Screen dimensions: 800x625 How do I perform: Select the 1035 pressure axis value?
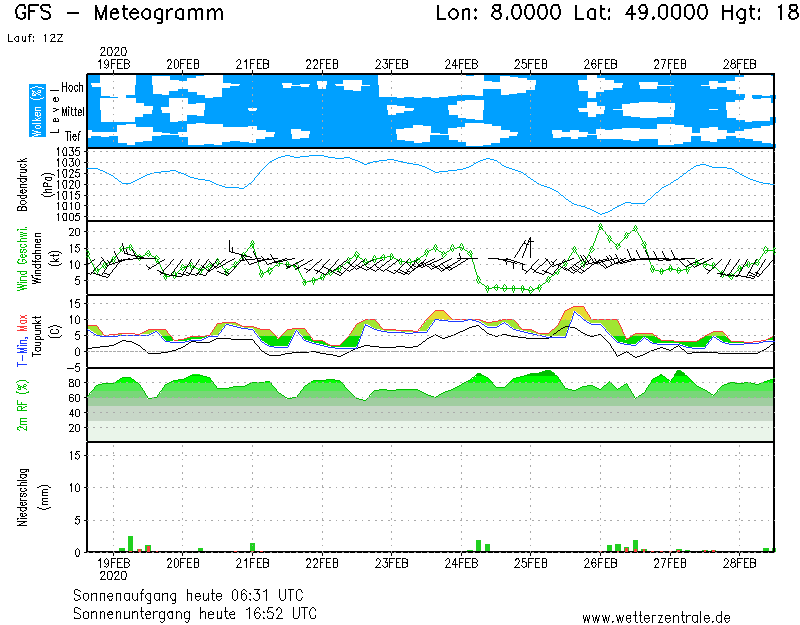coord(68,152)
